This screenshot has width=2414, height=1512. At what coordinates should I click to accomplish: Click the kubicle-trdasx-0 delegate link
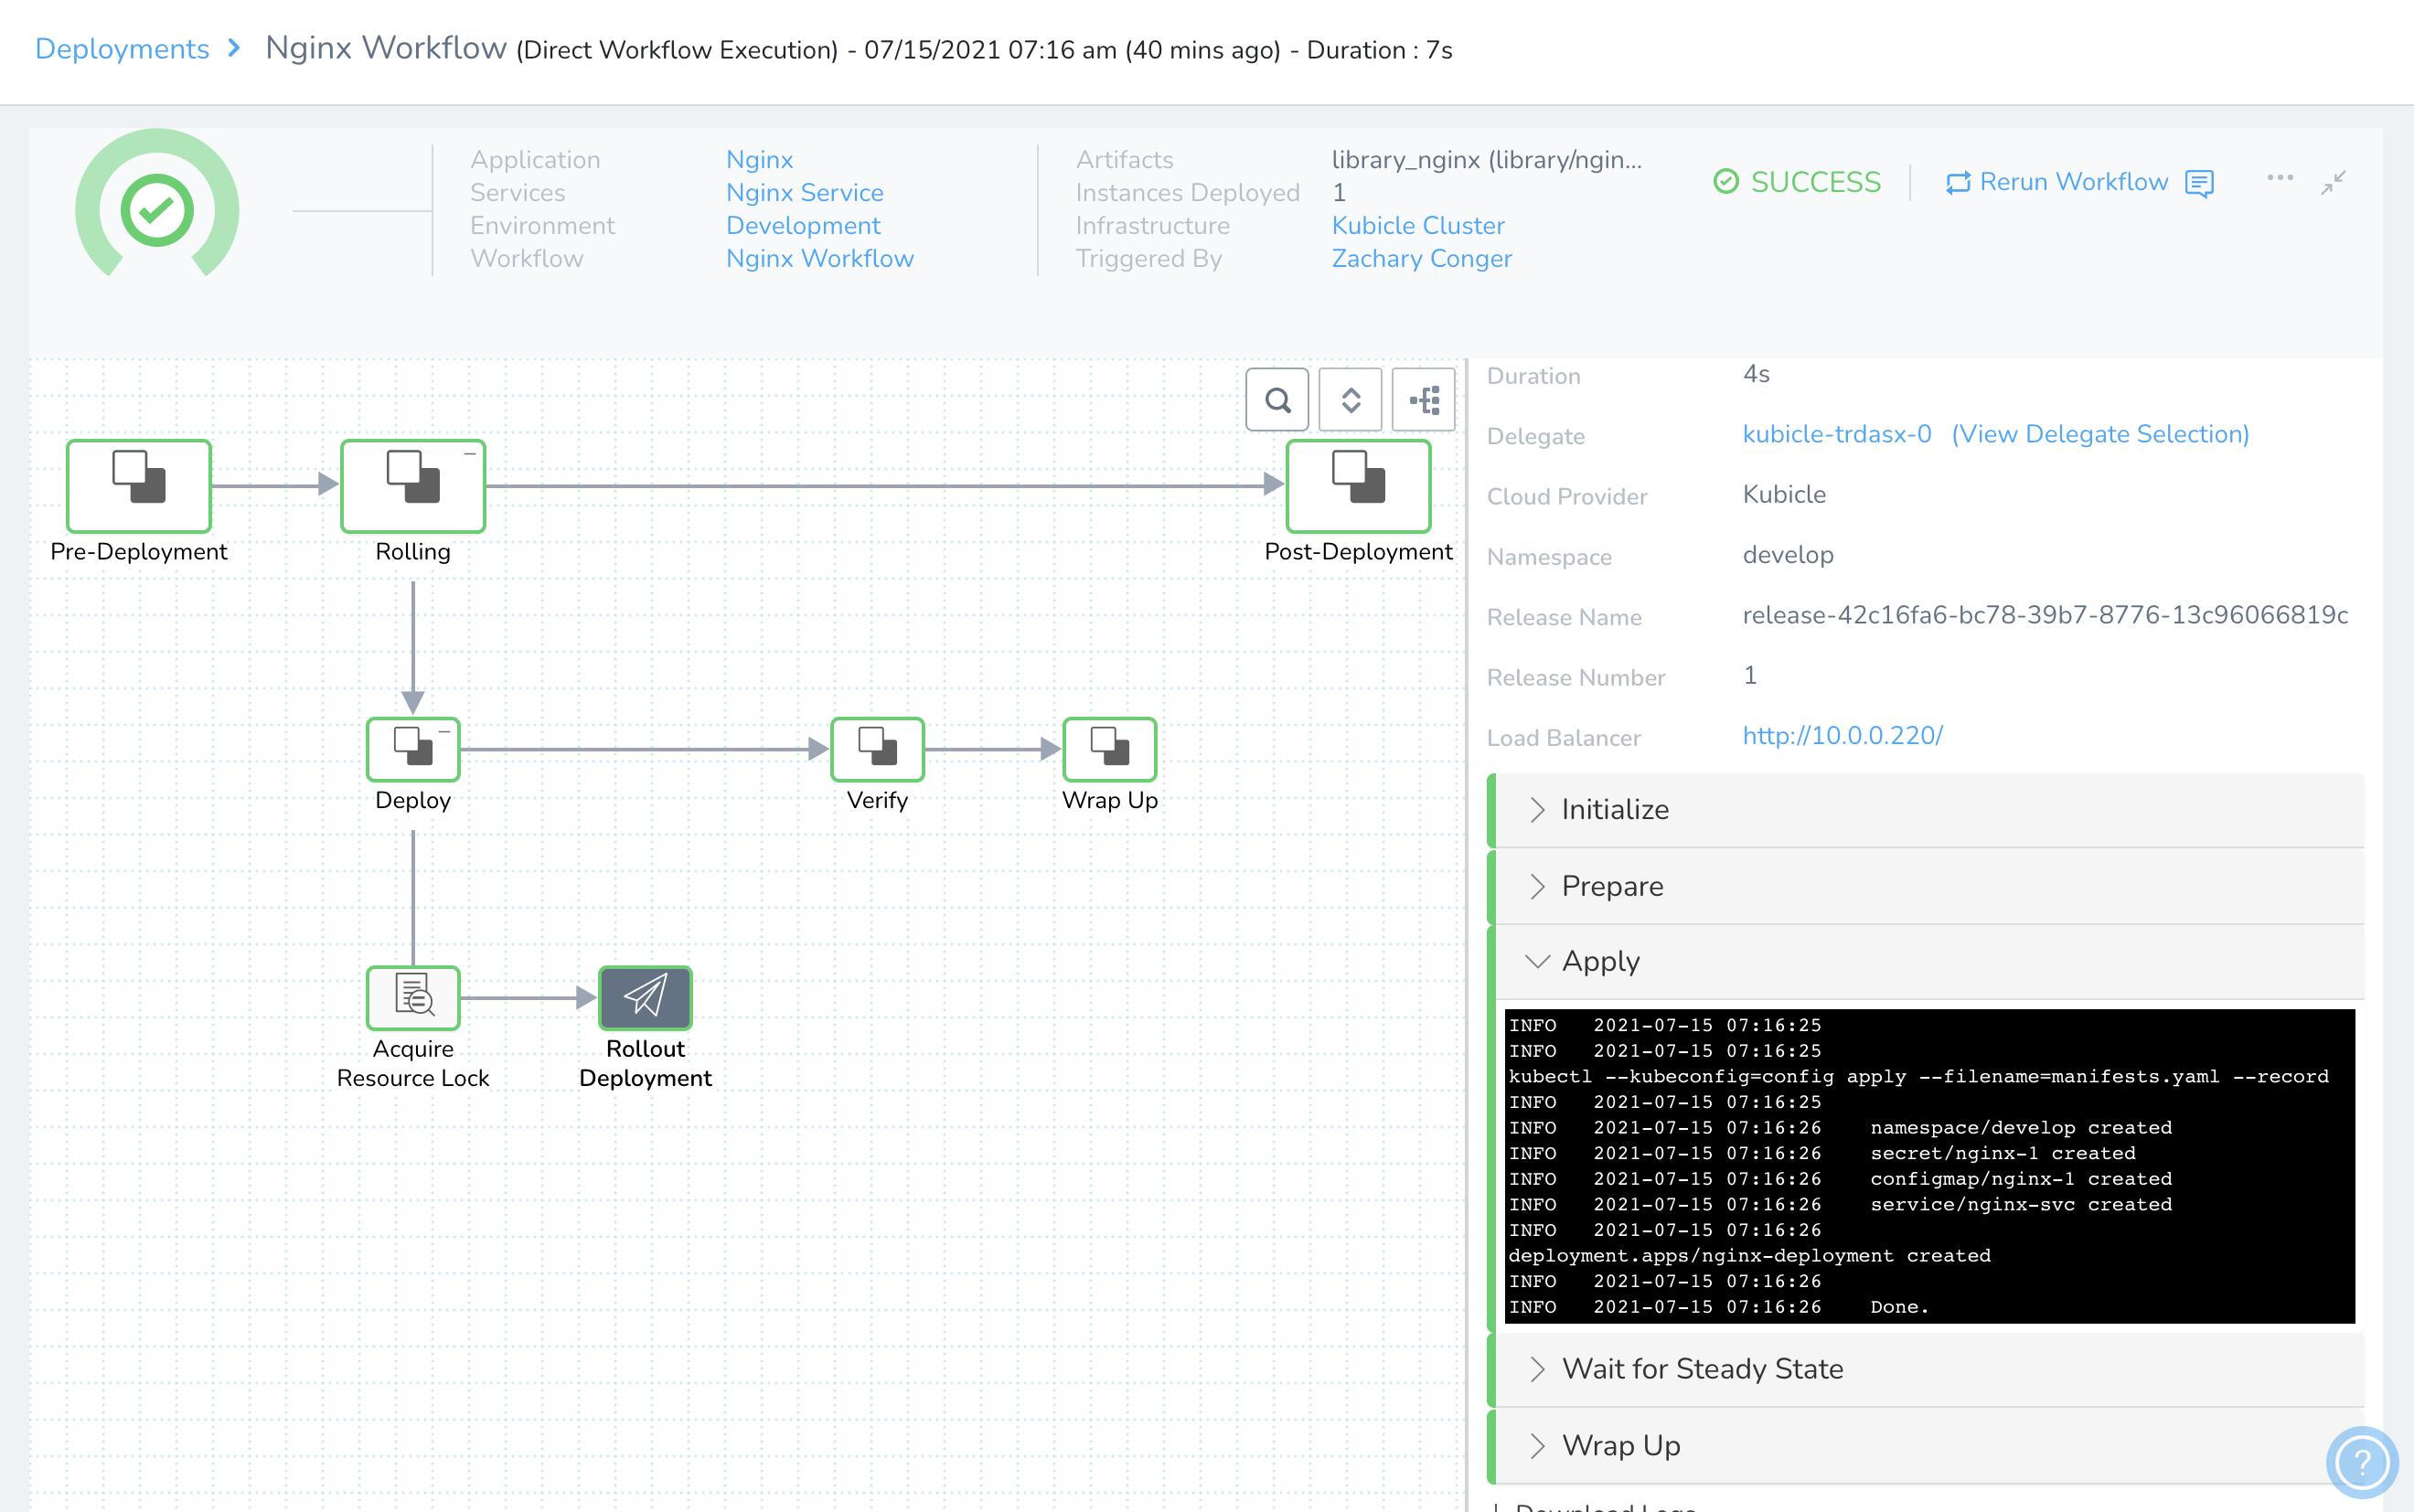point(1838,435)
